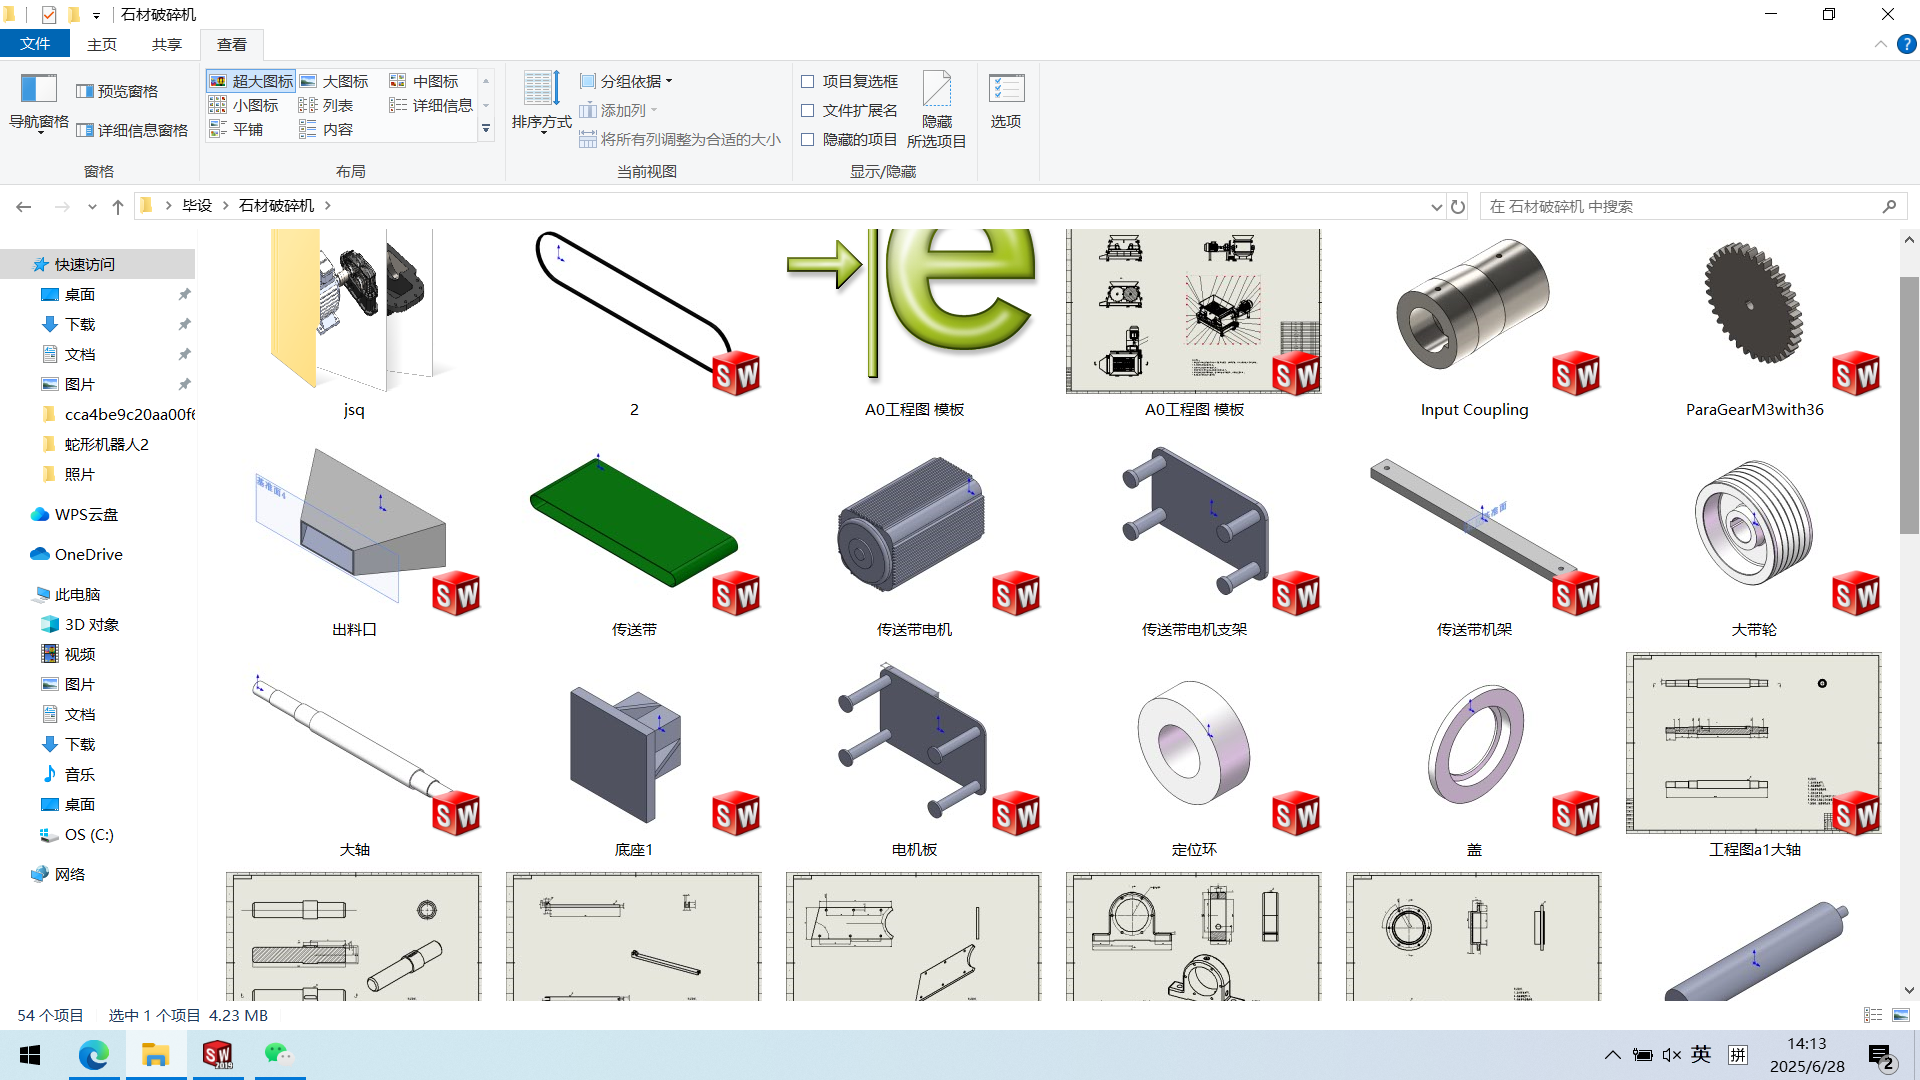This screenshot has width=1920, height=1080.
Task: Select the 工程图a1大轴 drawing file
Action: tap(1754, 755)
